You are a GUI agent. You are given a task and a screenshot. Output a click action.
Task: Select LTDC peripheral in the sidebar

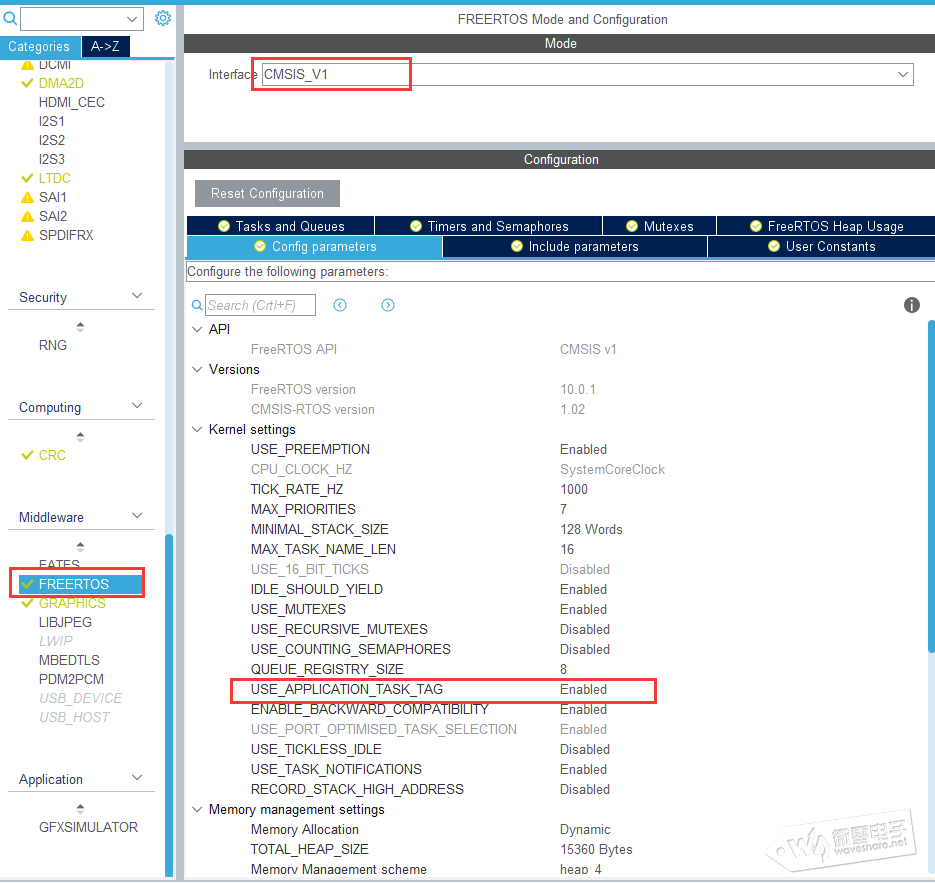55,178
